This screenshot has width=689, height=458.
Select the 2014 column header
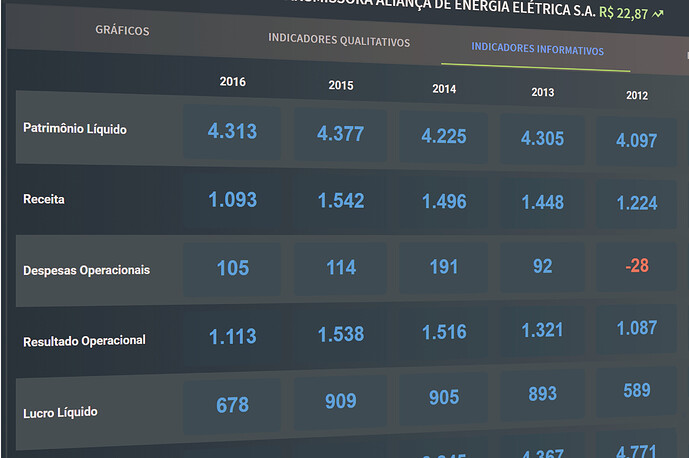pos(444,89)
